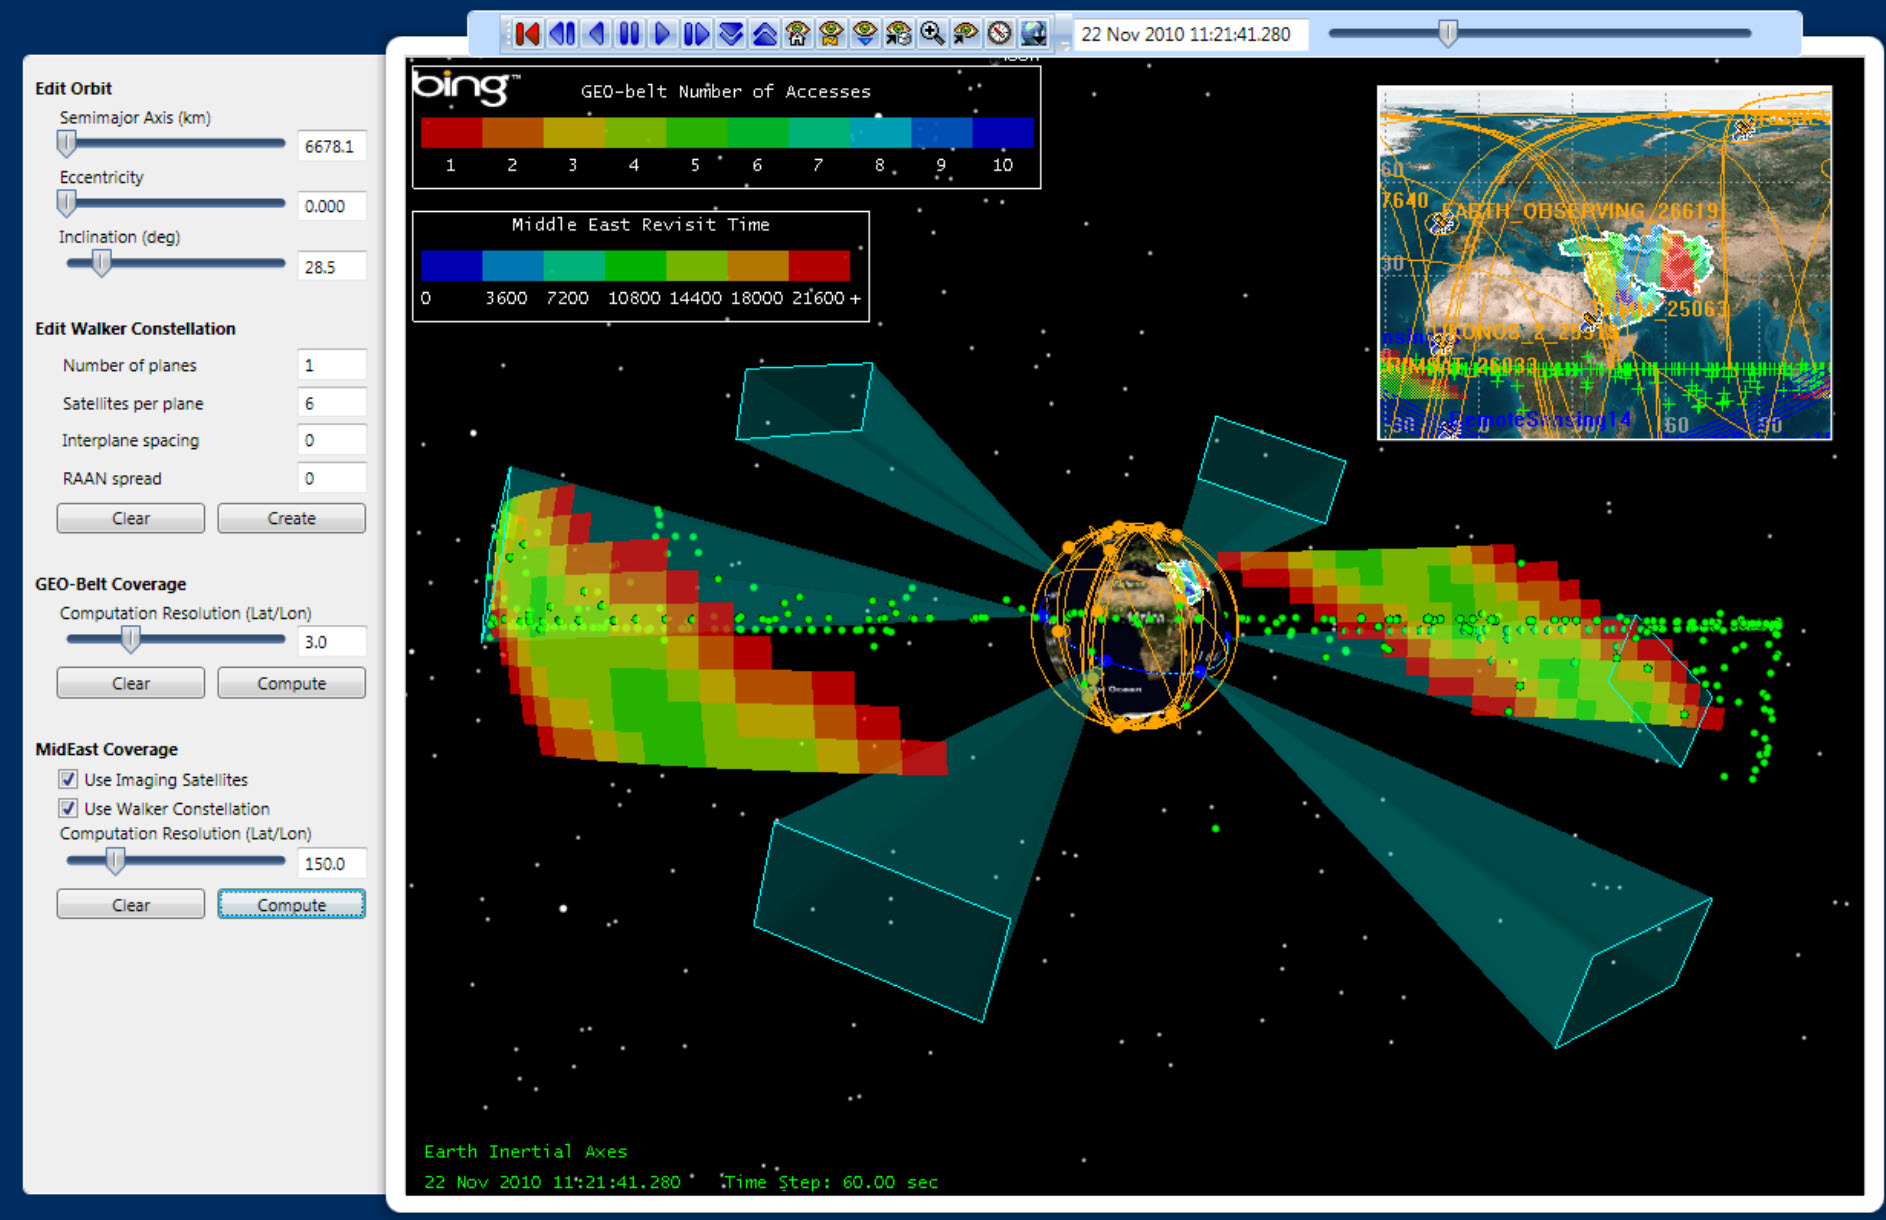
Task: Increase the animation time step
Action: pos(764,34)
